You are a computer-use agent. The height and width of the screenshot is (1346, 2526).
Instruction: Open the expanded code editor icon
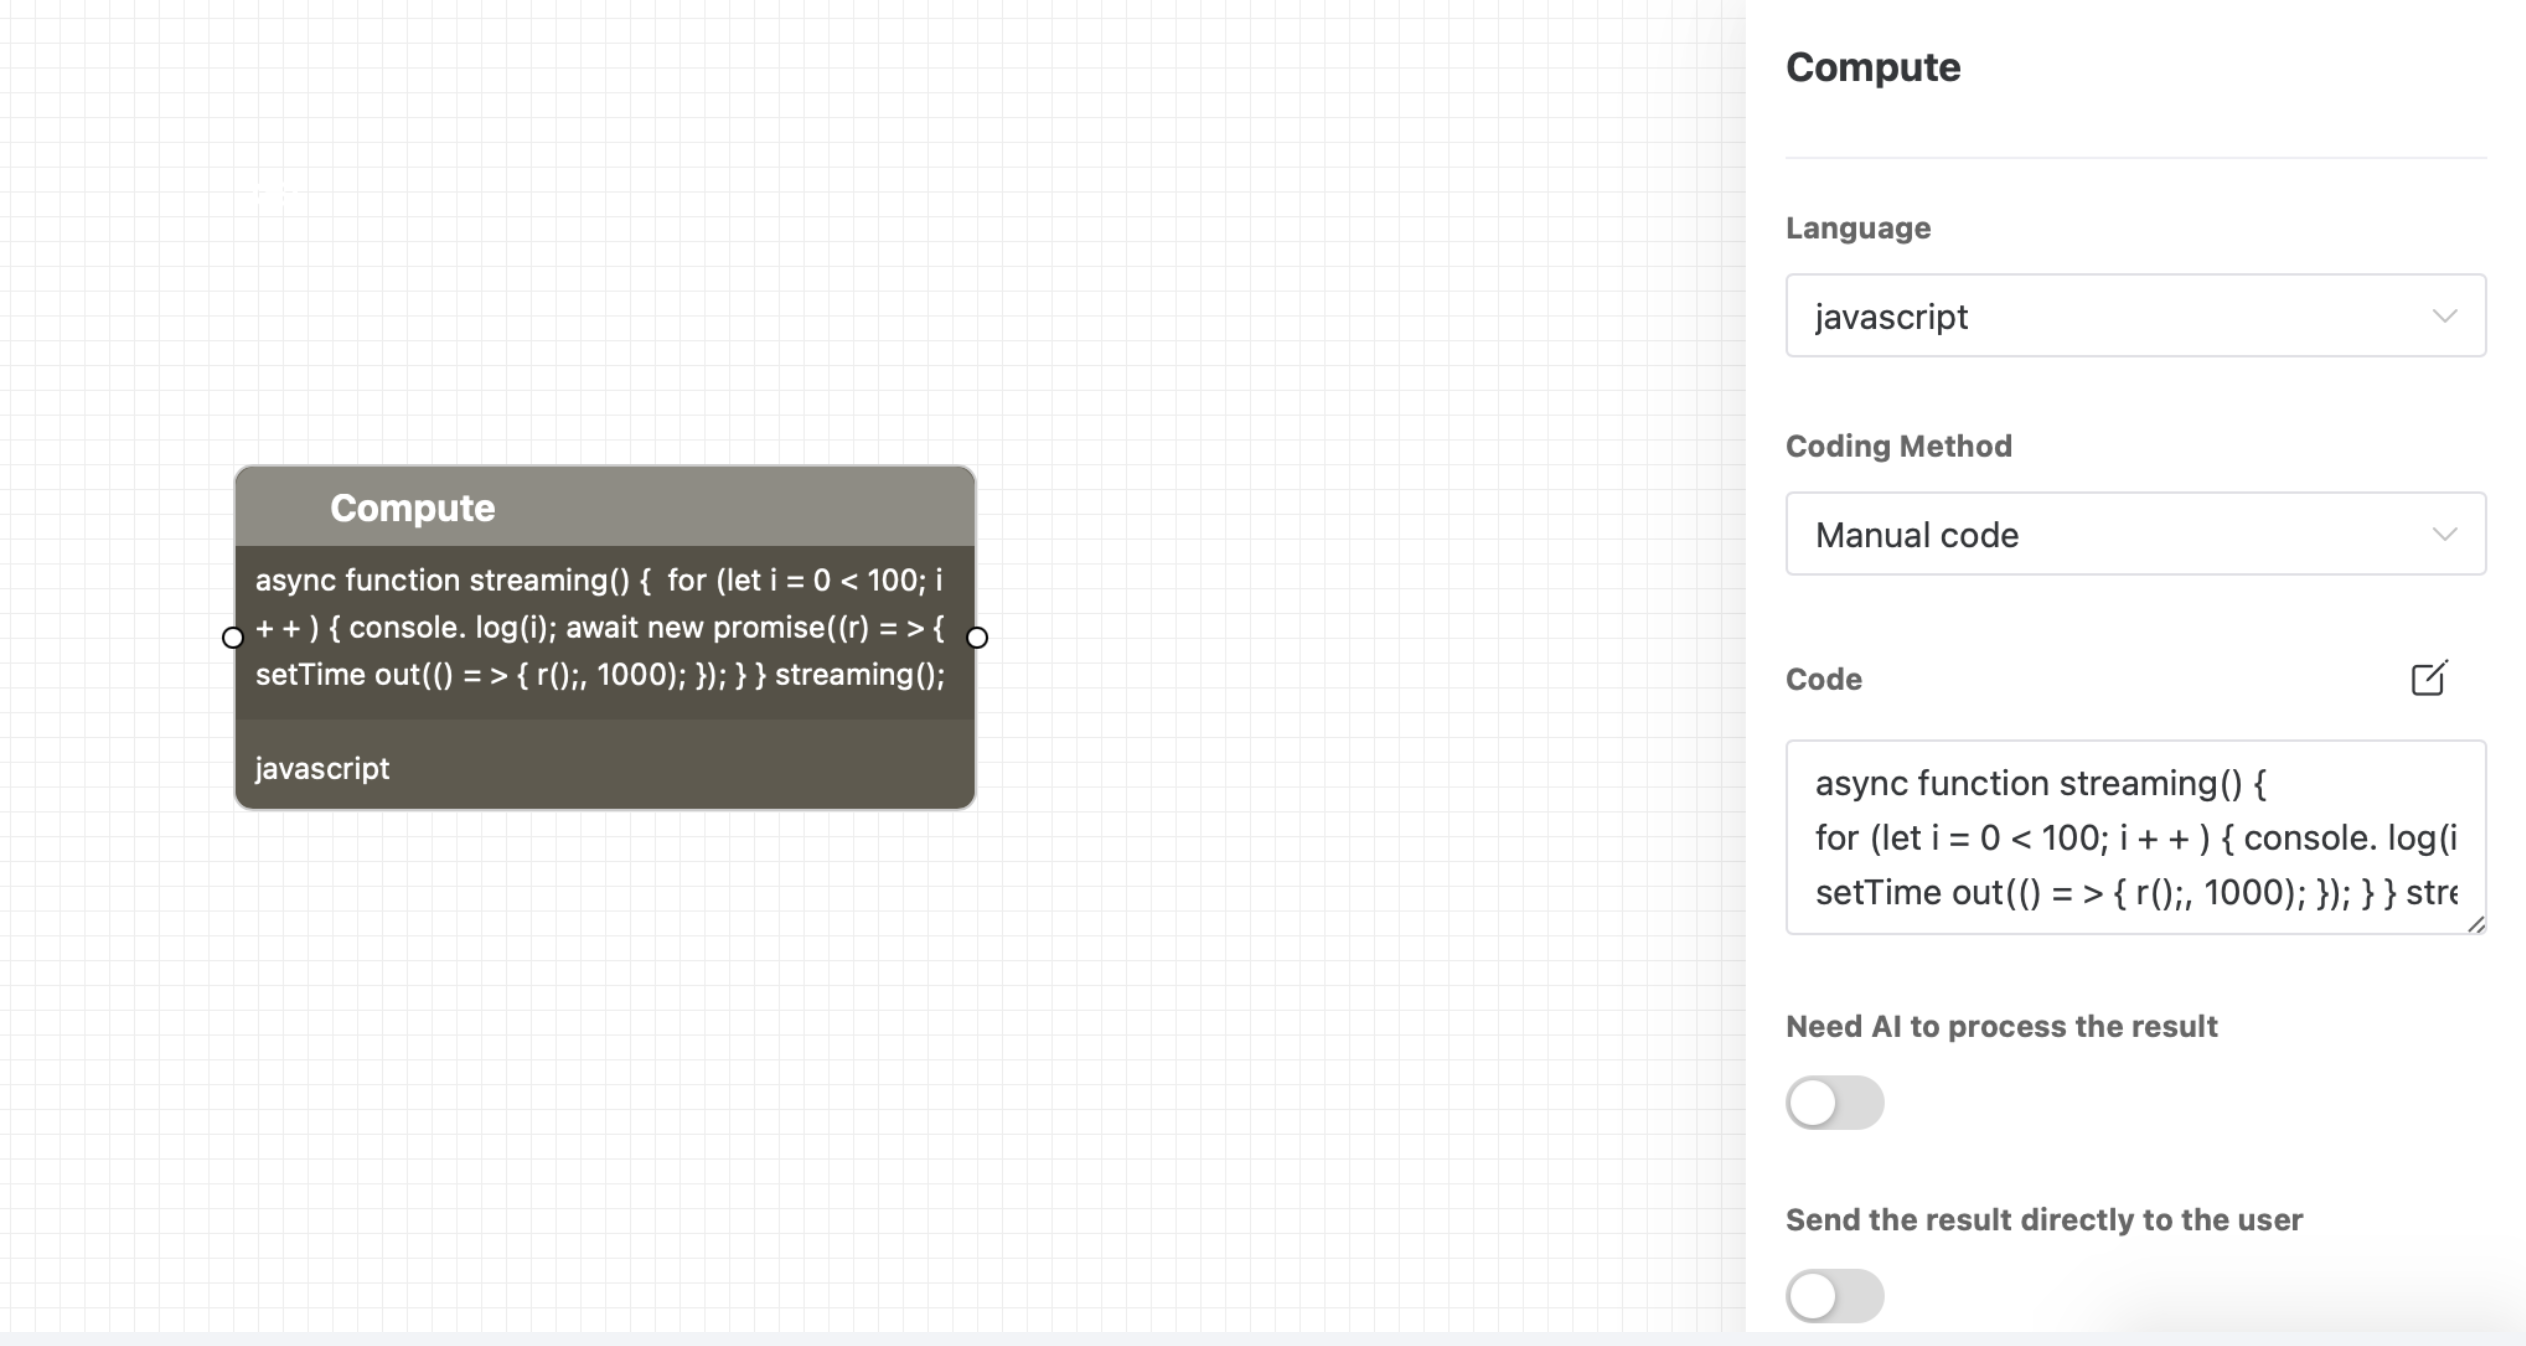2428,679
